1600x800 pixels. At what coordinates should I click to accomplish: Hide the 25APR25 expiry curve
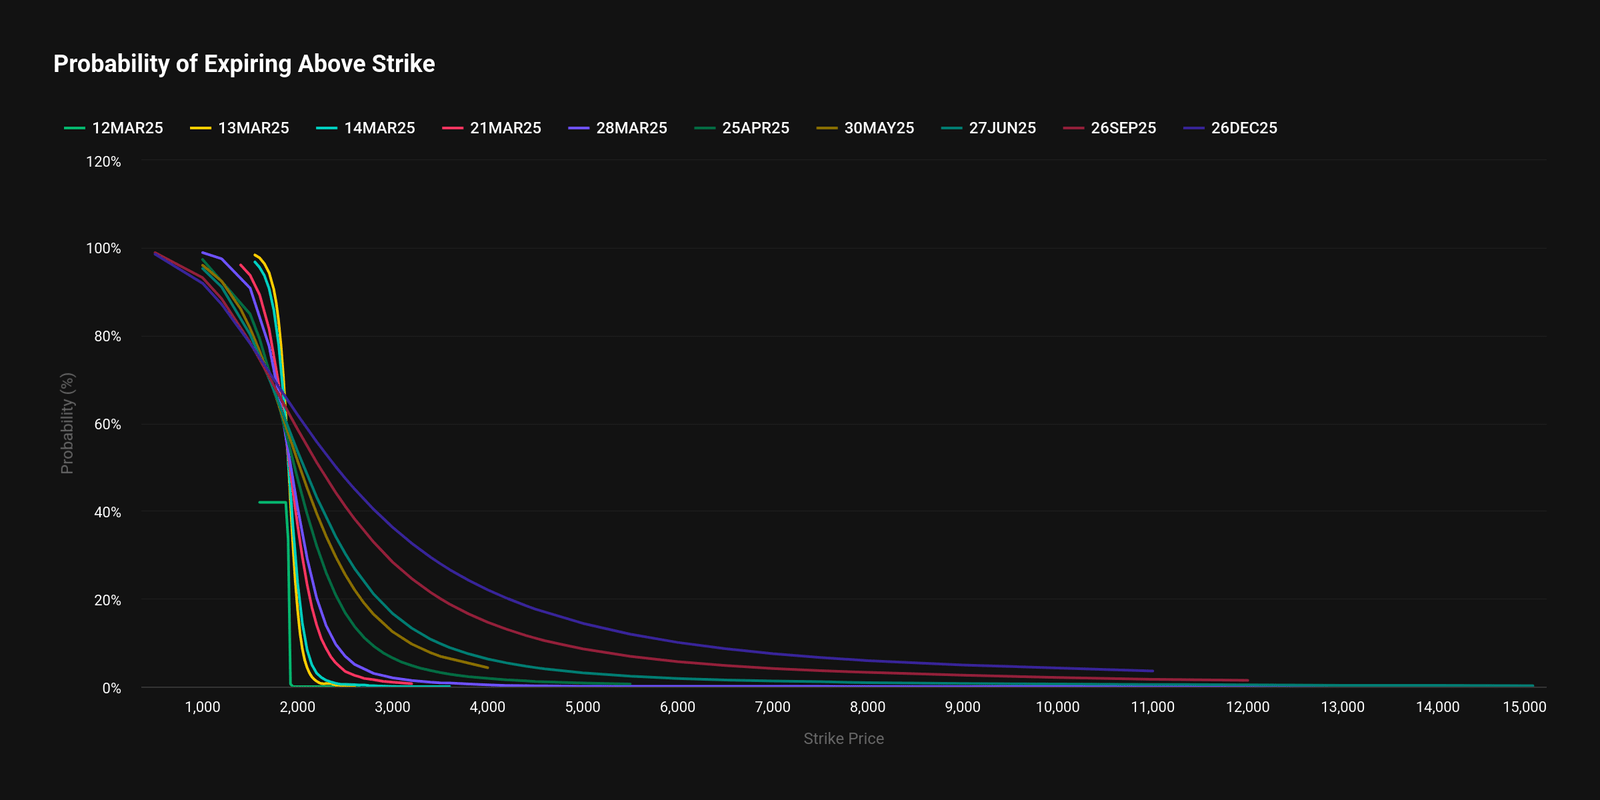pos(743,128)
